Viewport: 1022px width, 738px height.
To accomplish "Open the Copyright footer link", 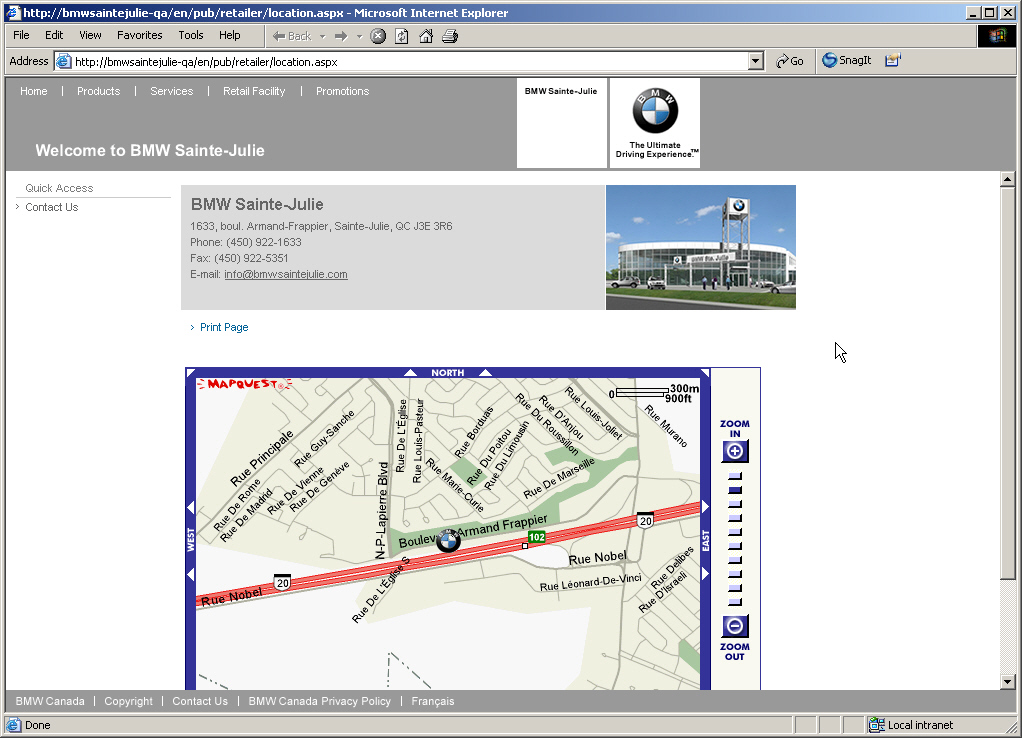I will (128, 701).
